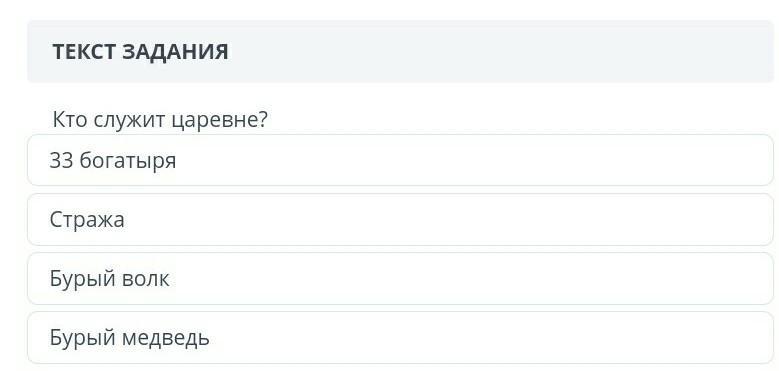This screenshot has height=371, width=779.
Task: Tap the last answer box Бурый медведь
Action: tap(400, 337)
